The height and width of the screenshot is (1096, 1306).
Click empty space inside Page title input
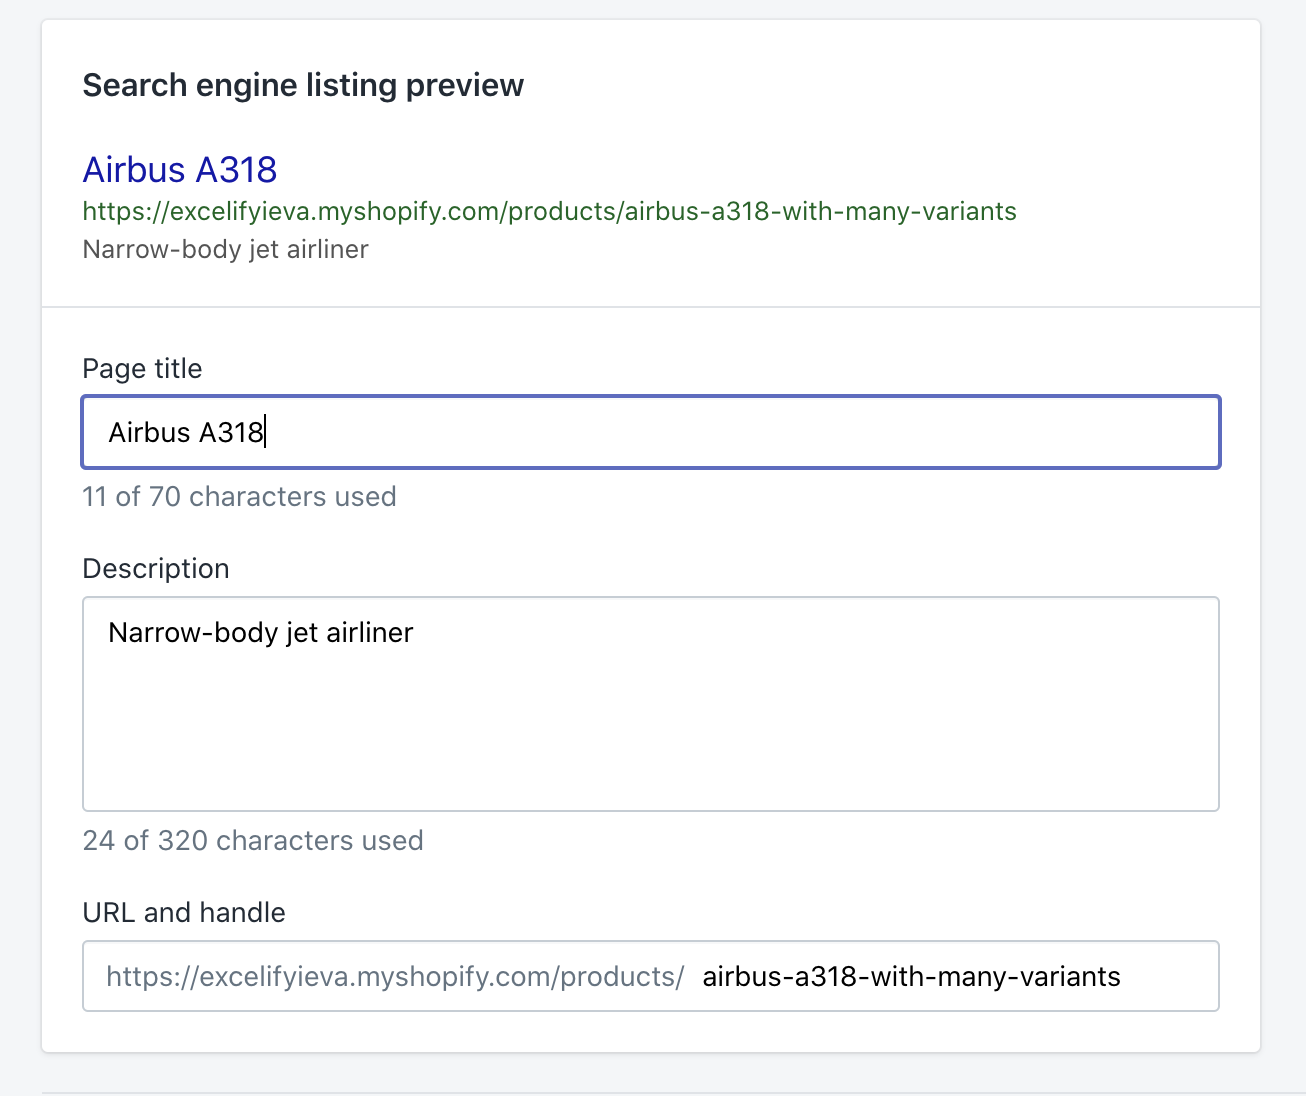[740, 432]
